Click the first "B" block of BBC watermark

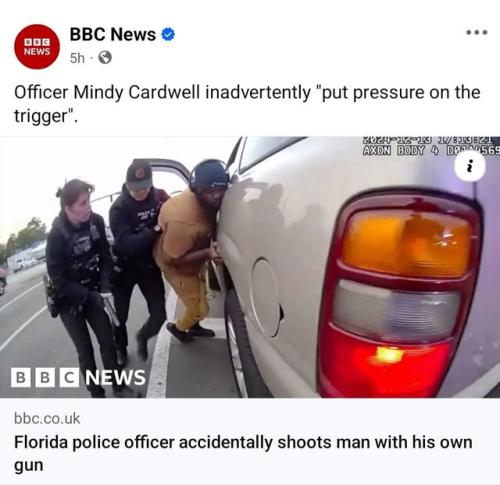click(x=21, y=377)
